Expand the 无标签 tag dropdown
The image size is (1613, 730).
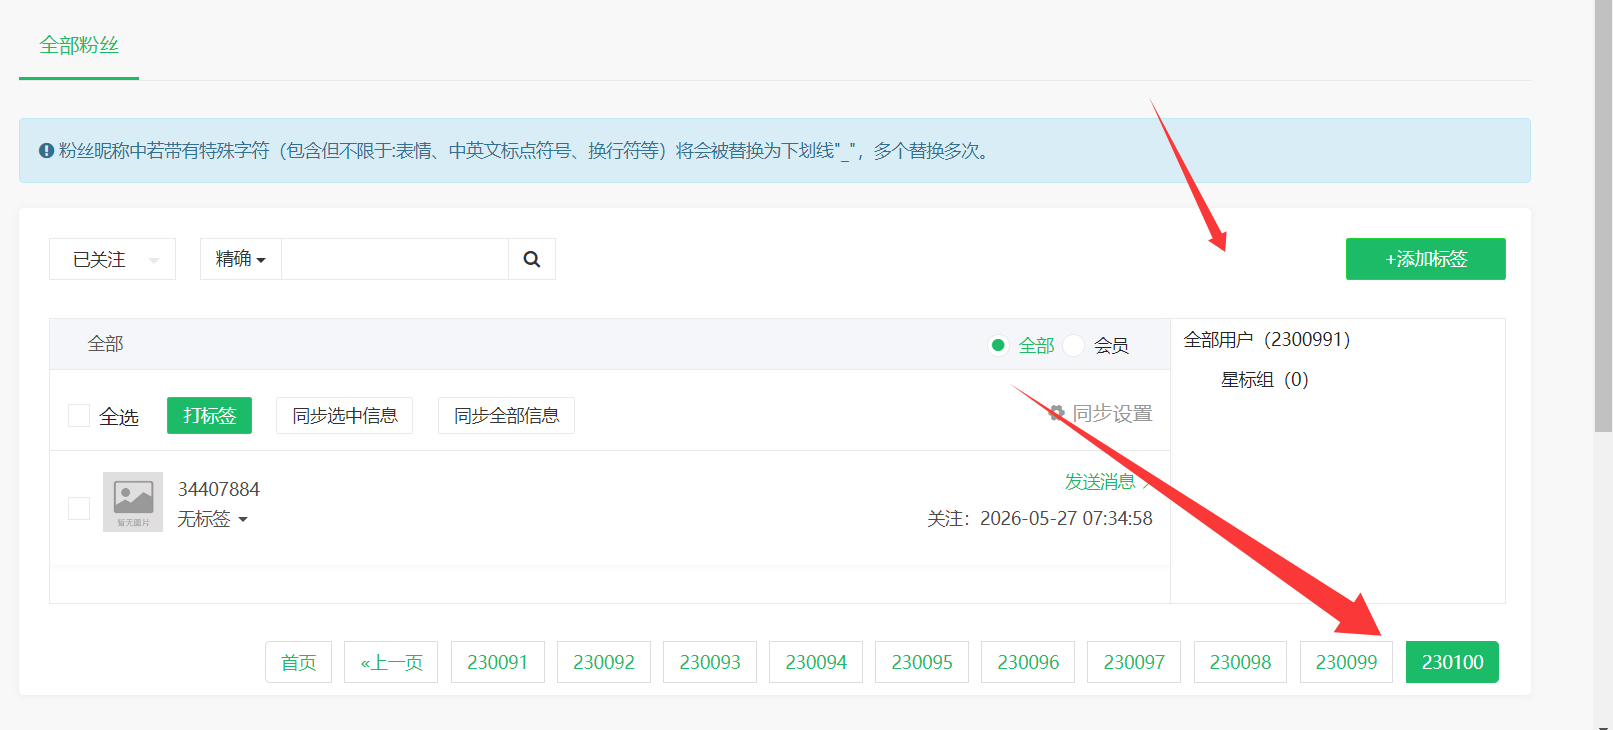click(212, 519)
